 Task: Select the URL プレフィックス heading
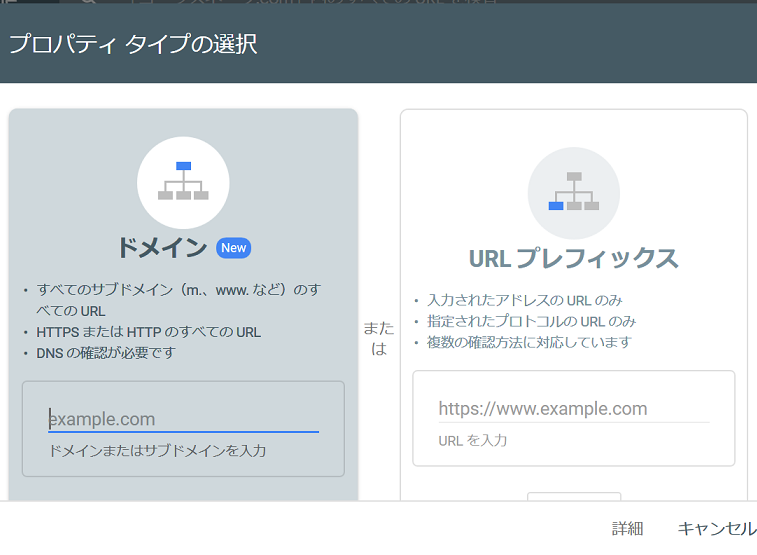point(574,258)
